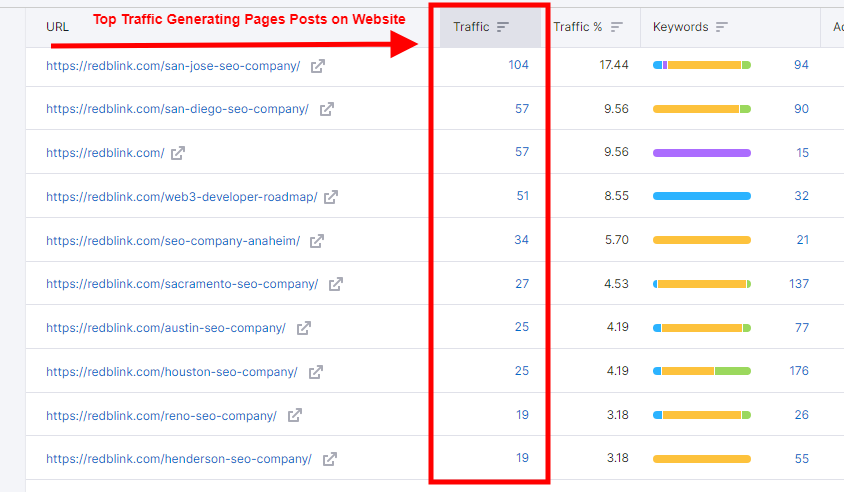Click the blue keyword bar for web3-developer-roadmap

(702, 196)
